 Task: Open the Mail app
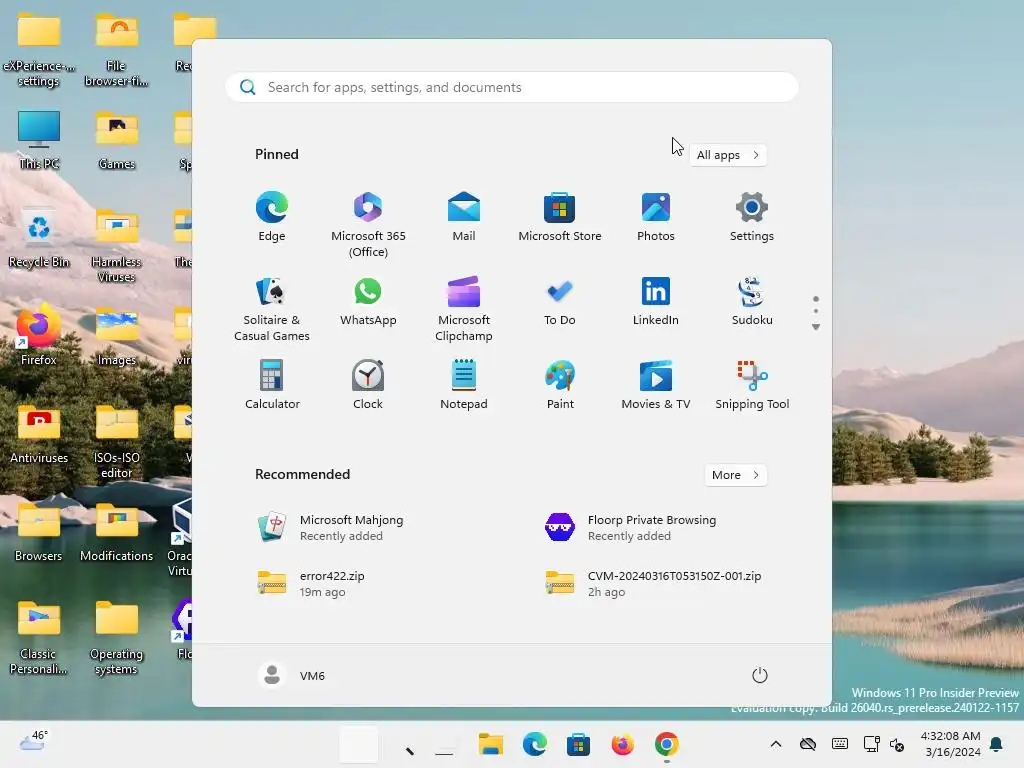pos(464,216)
